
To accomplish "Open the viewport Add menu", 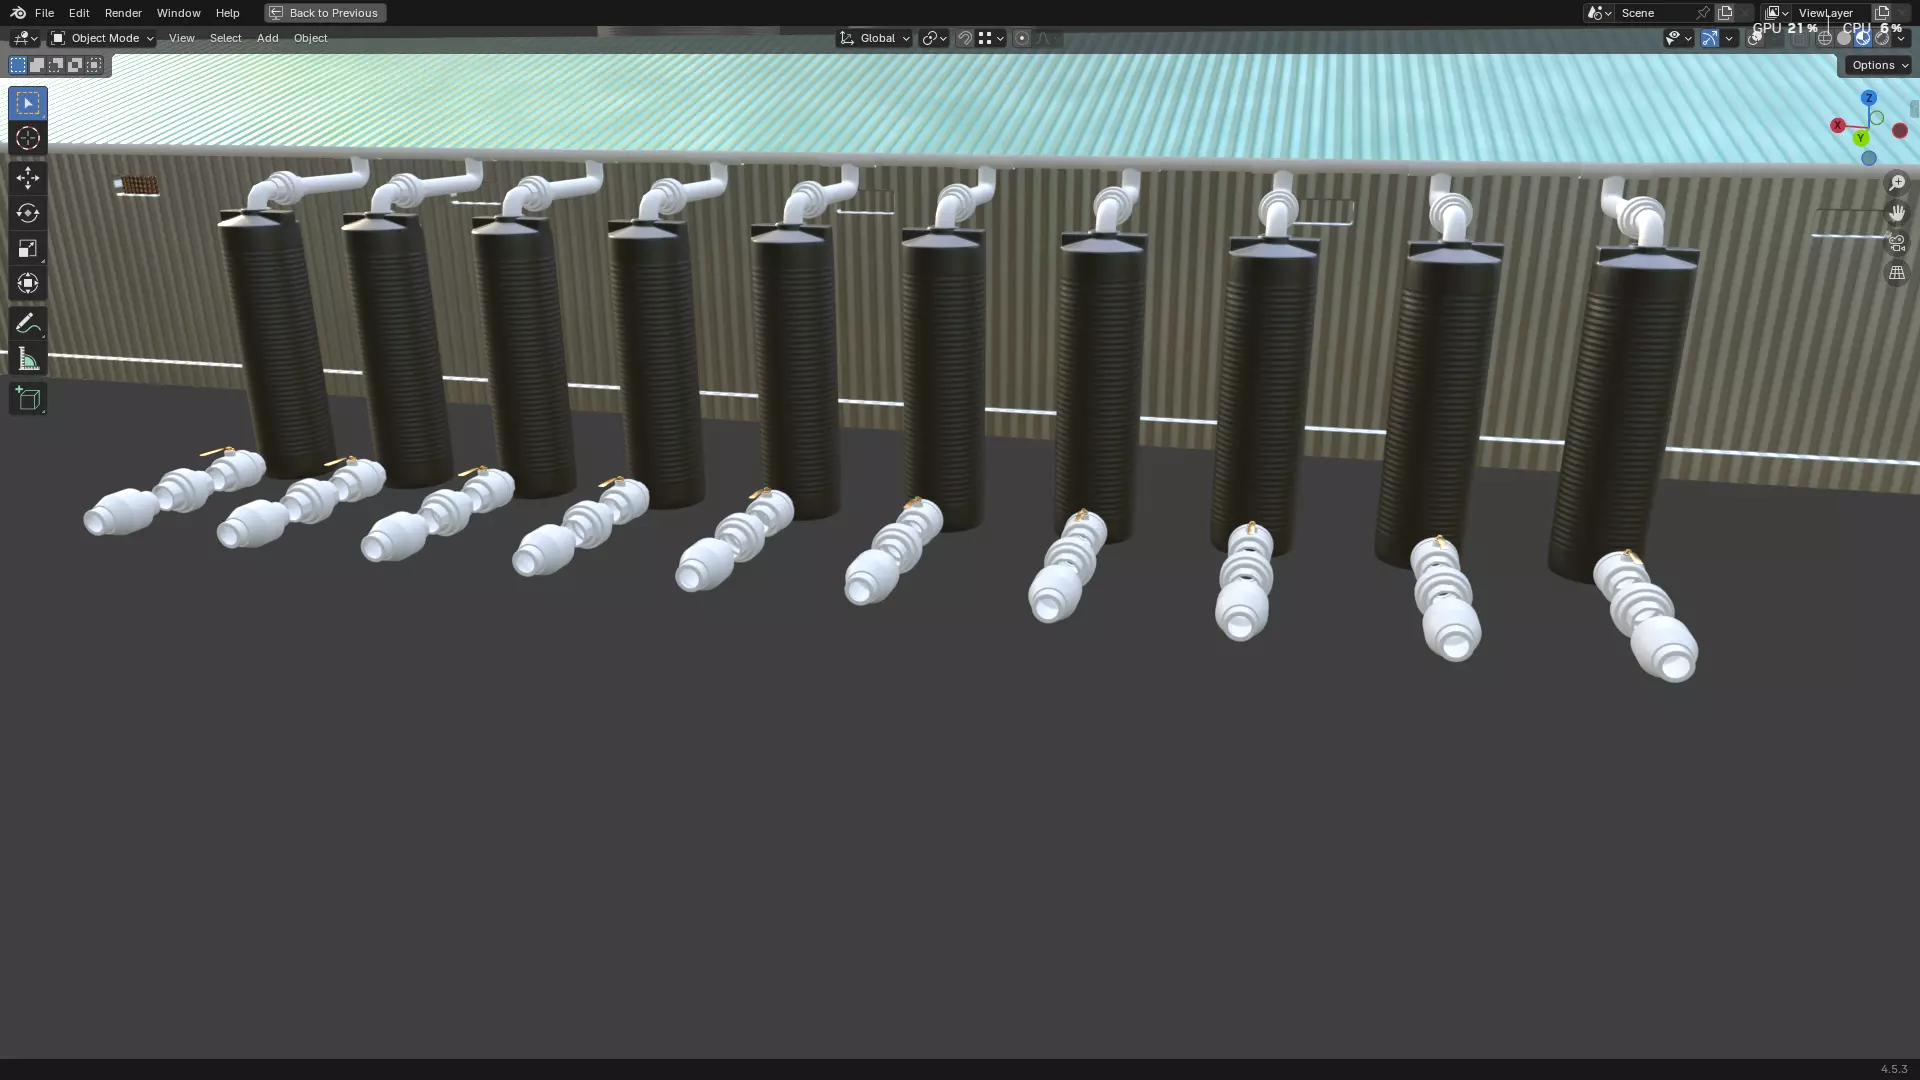I will [267, 38].
